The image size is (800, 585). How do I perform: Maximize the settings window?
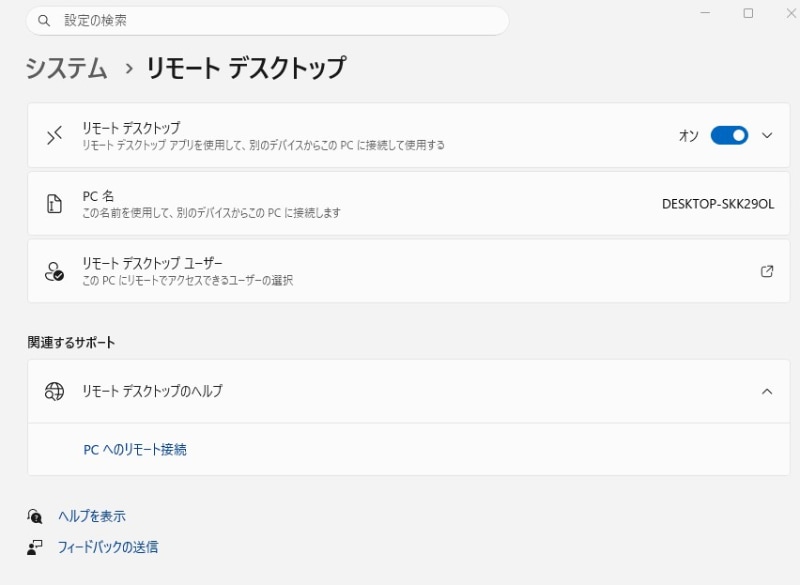(748, 13)
